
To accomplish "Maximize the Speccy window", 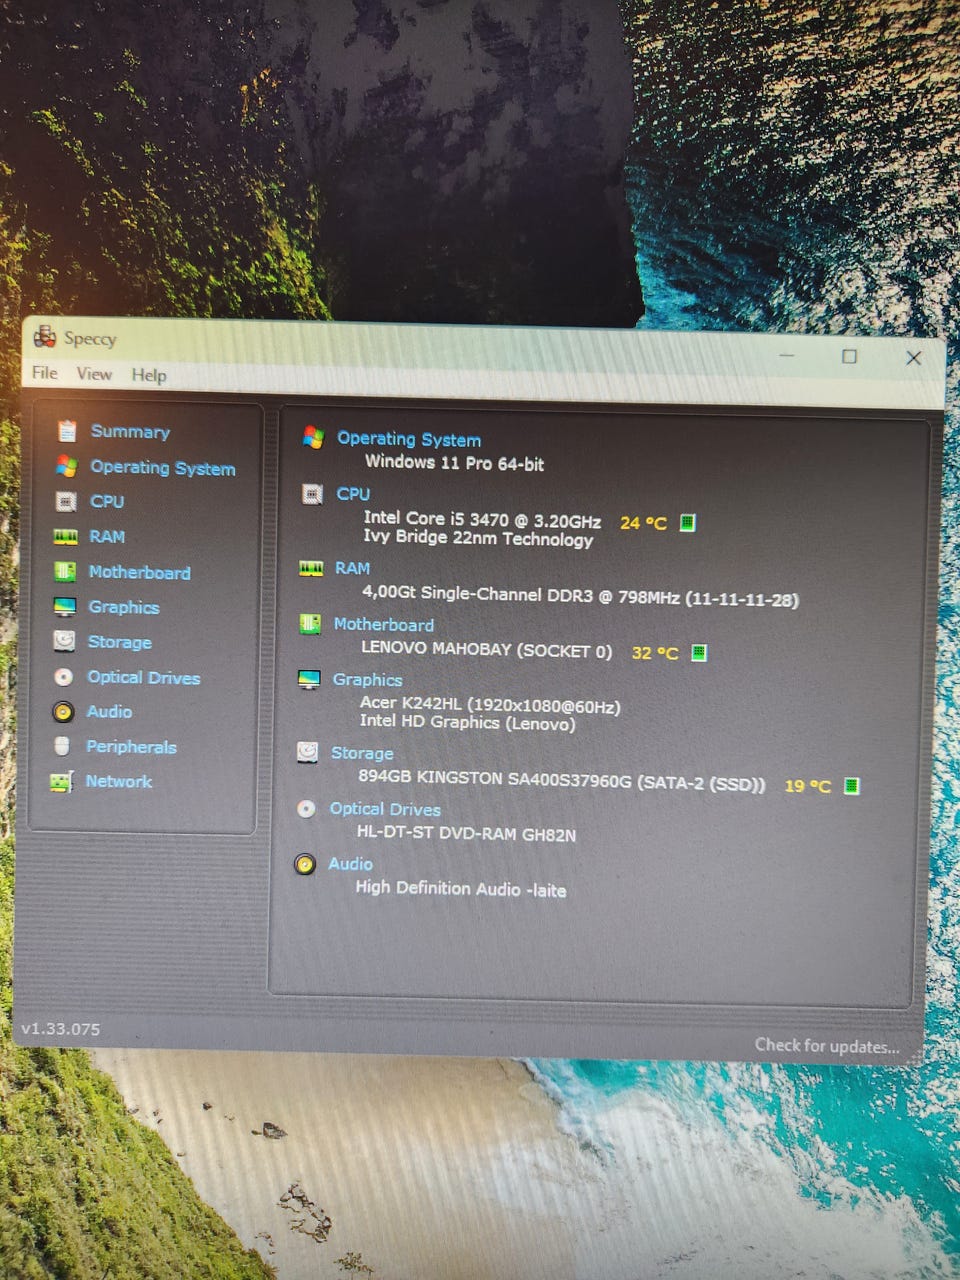I will [x=849, y=356].
